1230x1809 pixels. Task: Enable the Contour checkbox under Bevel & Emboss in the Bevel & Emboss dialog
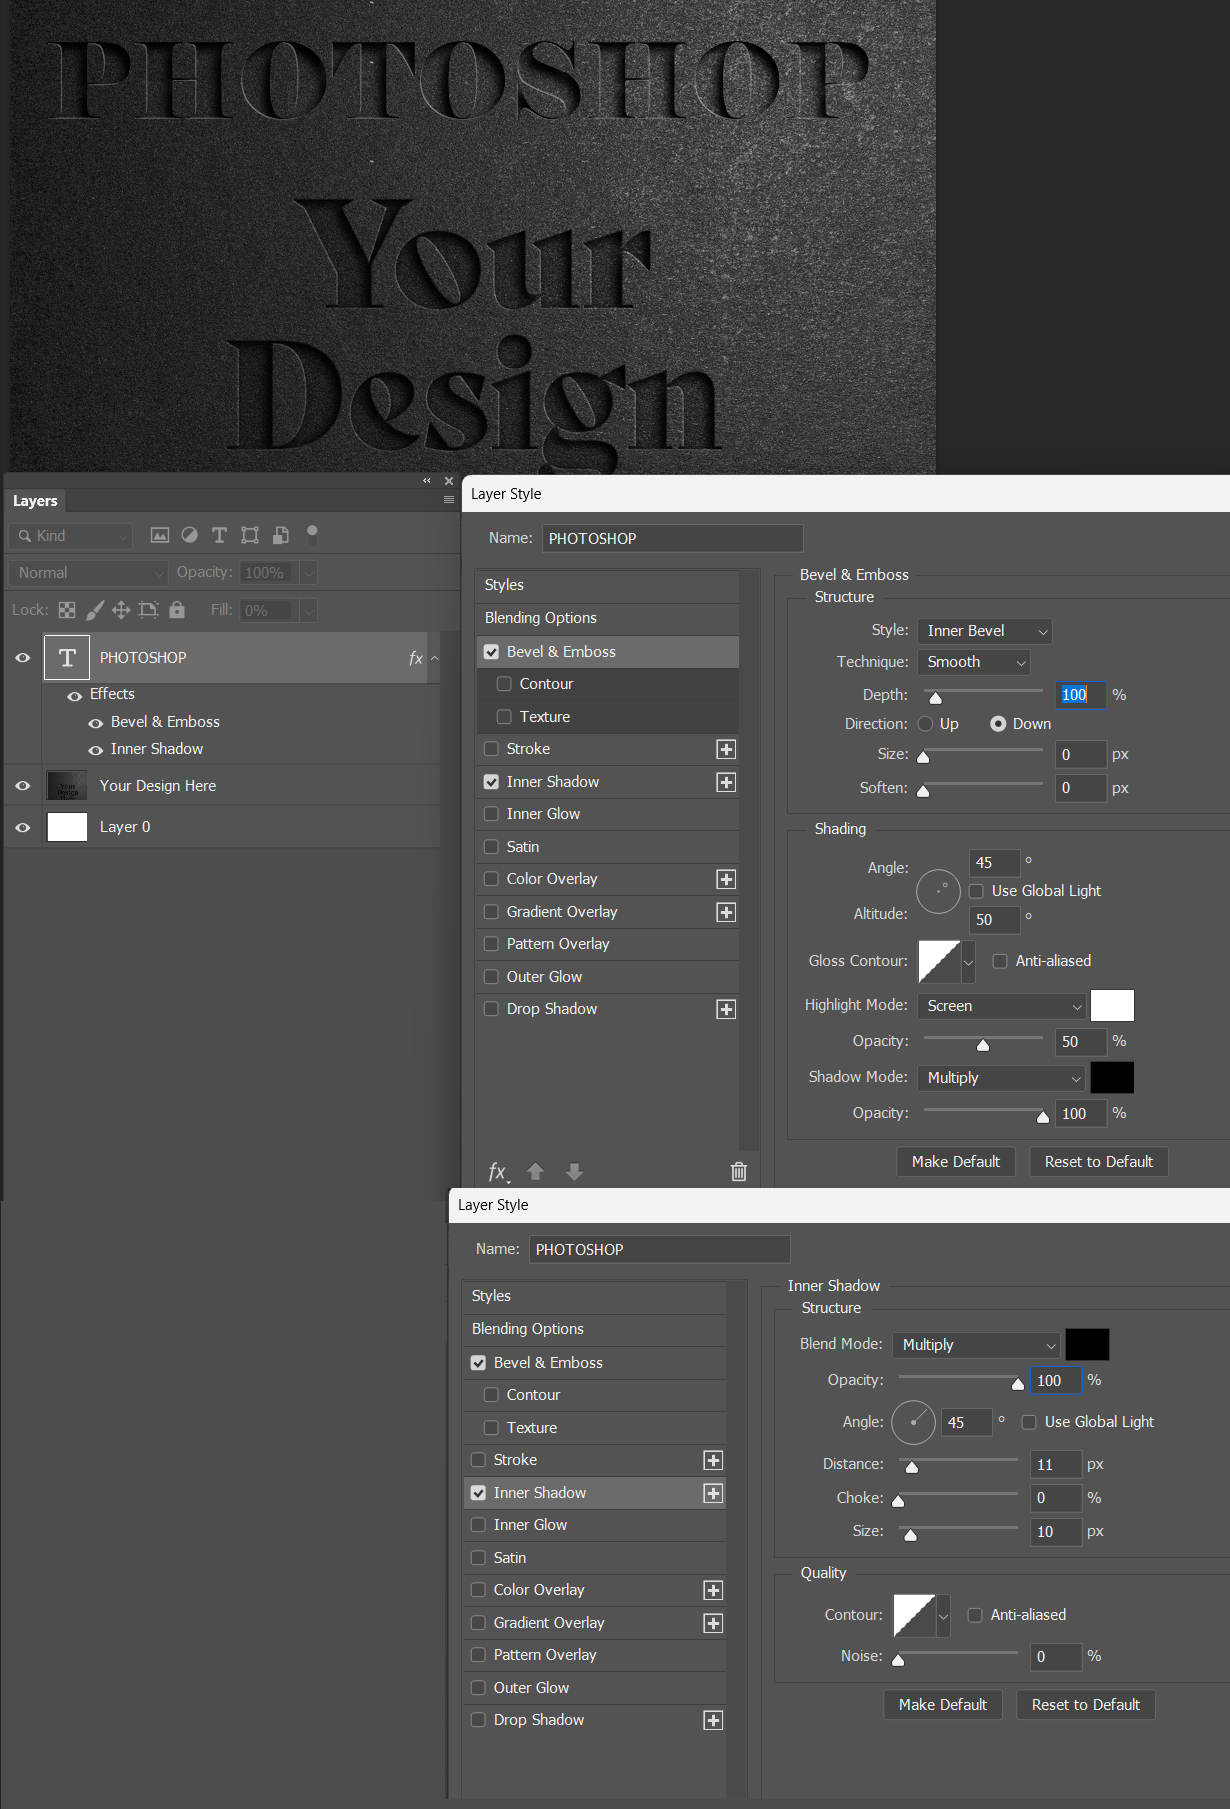[504, 684]
